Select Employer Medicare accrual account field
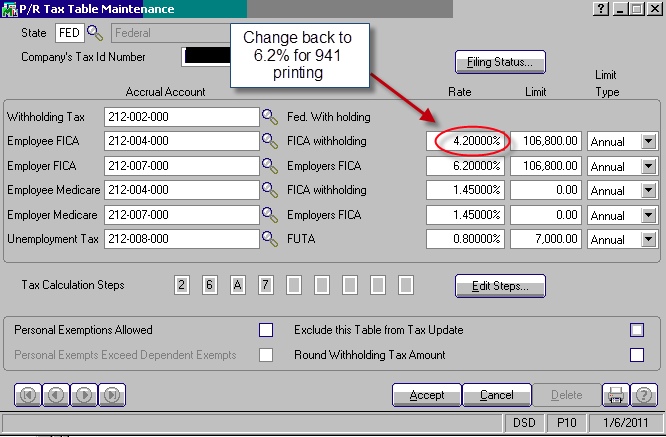The width and height of the screenshot is (666, 437). 181,214
